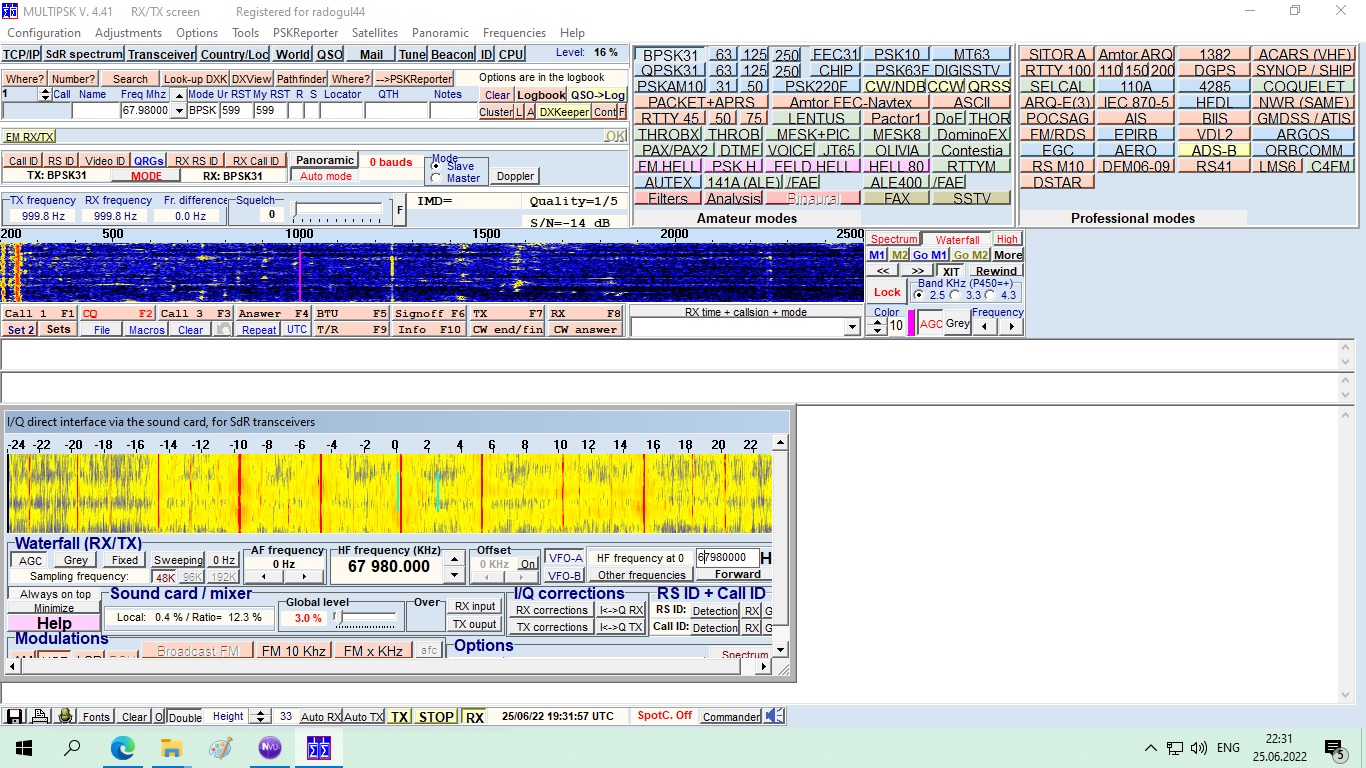Click the purple NVU taskbar icon
The height and width of the screenshot is (768, 1366).
click(x=269, y=748)
